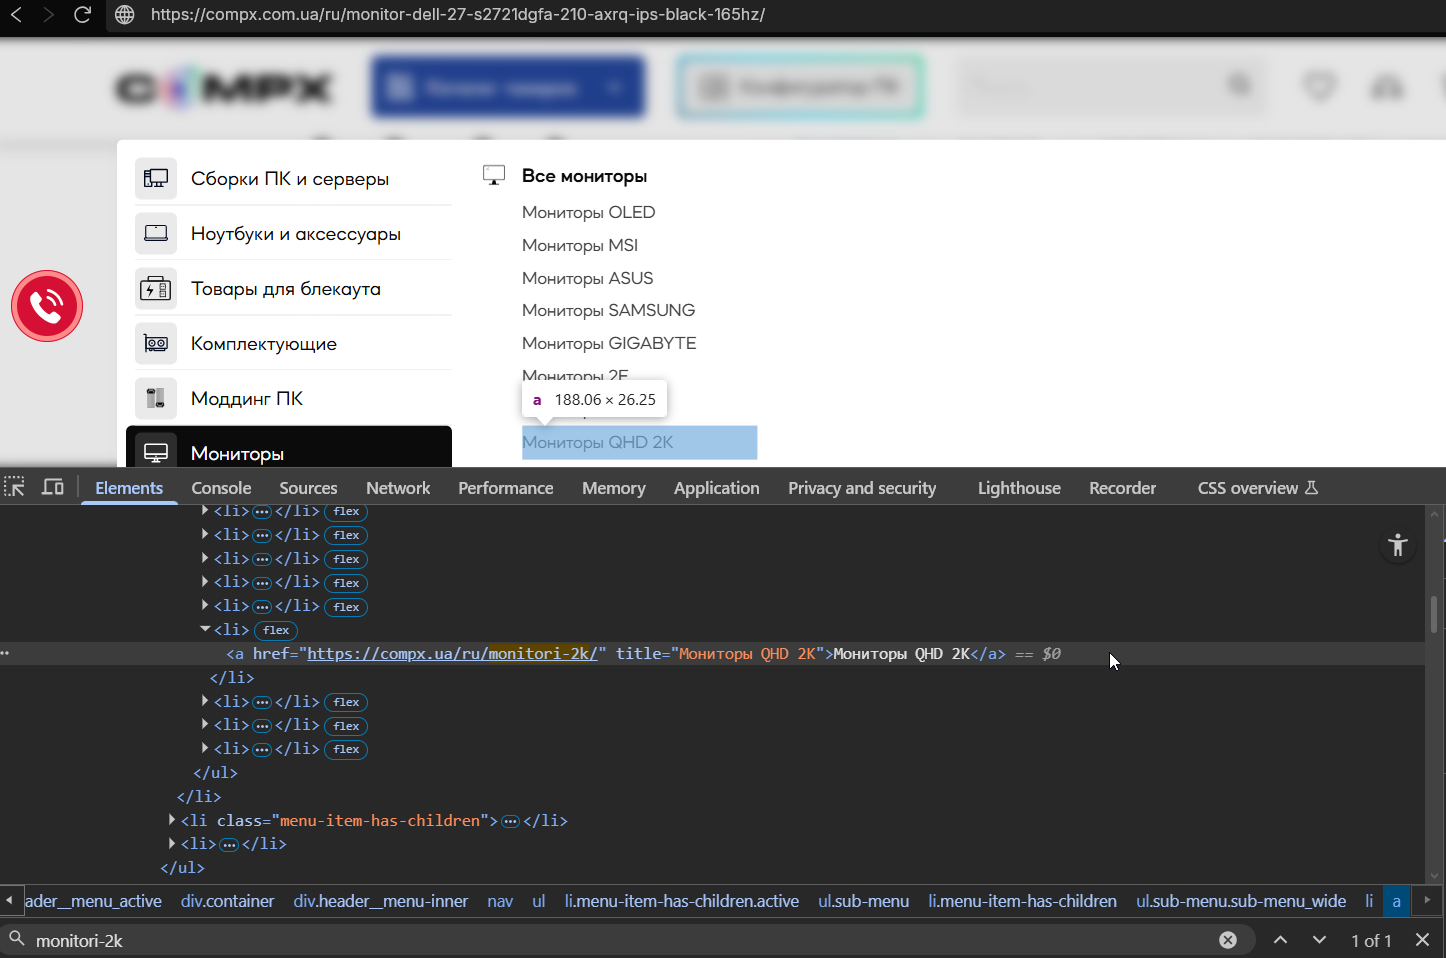Open the blue catalog dropdown button in header
This screenshot has width=1446, height=958.
[509, 87]
